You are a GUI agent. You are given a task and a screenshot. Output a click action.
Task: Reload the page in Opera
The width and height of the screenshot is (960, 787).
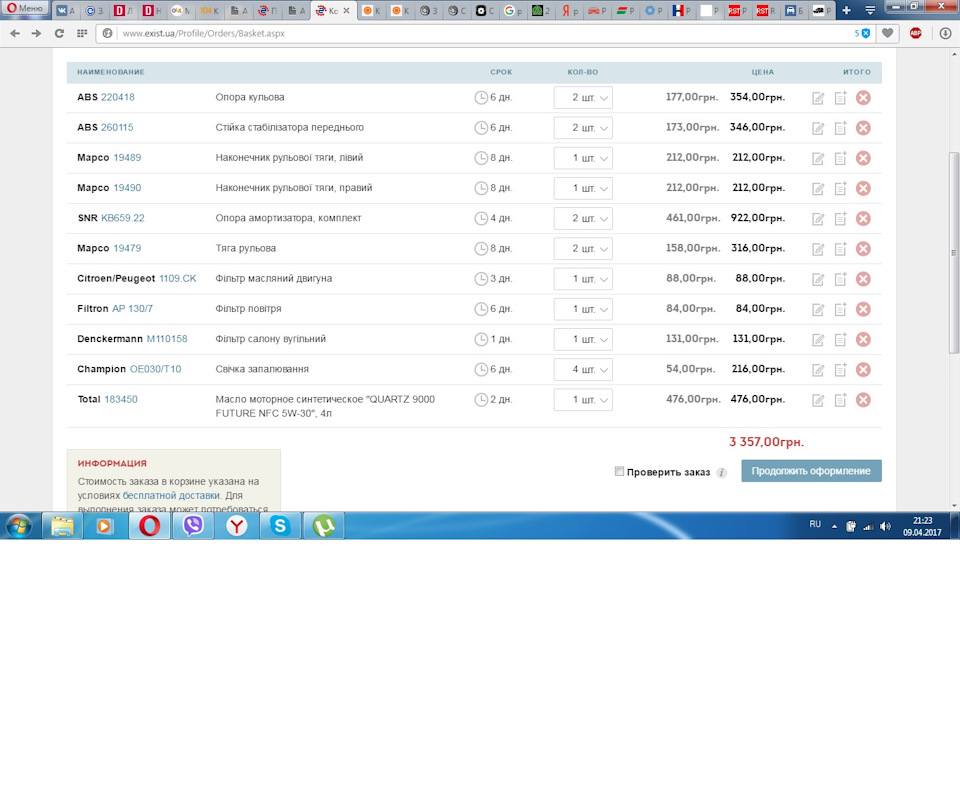pyautogui.click(x=59, y=33)
